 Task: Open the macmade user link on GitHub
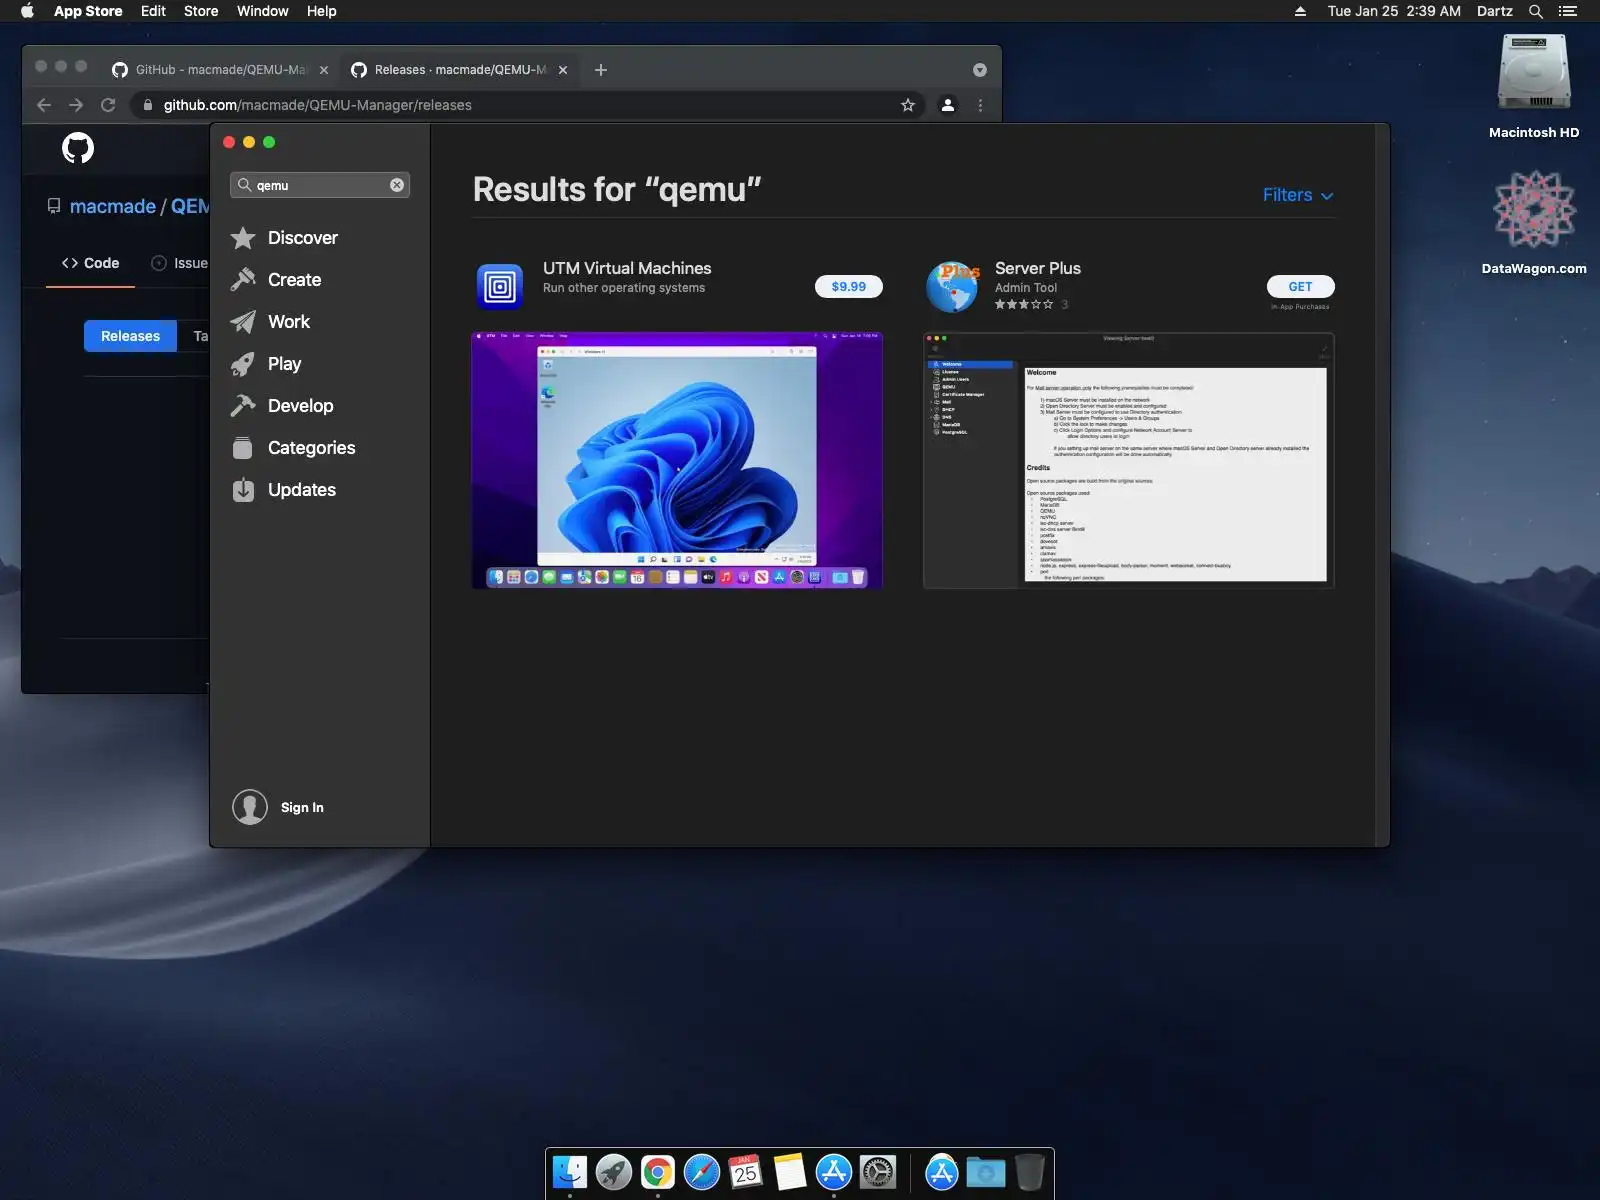click(x=113, y=206)
